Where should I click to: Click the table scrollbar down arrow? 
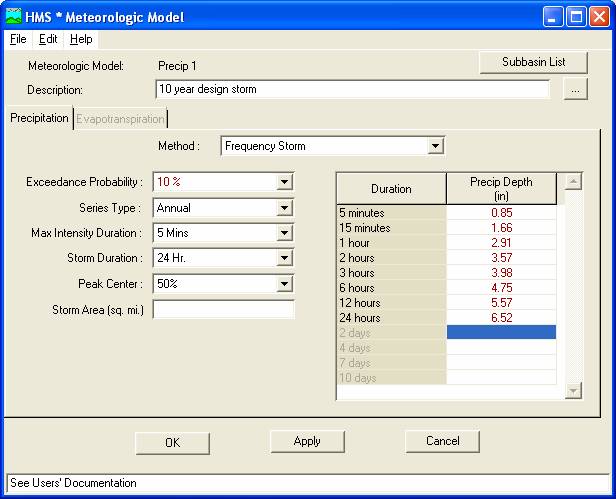click(x=573, y=391)
